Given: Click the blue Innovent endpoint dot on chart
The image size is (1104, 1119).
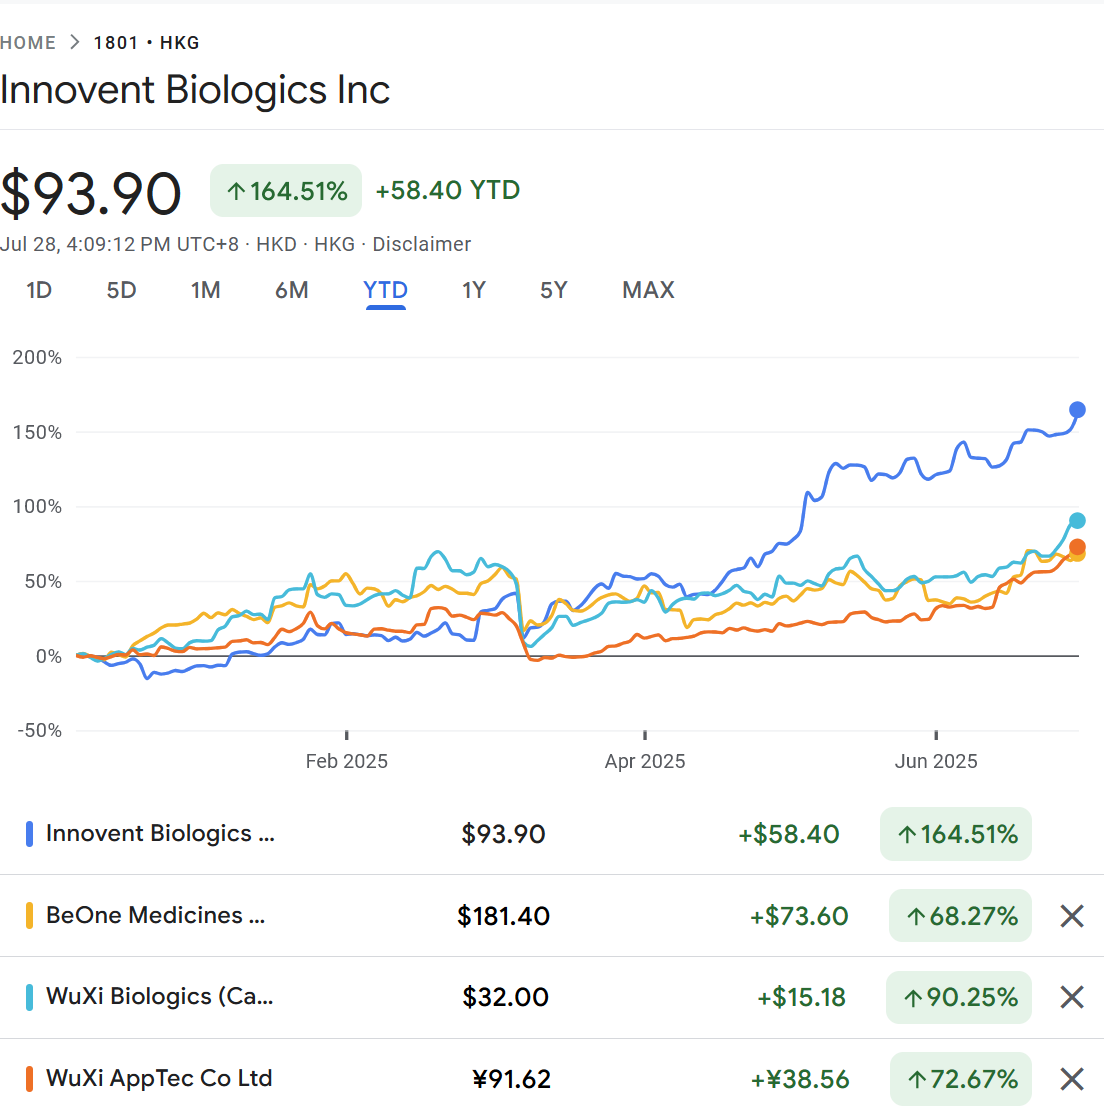Looking at the screenshot, I should coord(1077,409).
